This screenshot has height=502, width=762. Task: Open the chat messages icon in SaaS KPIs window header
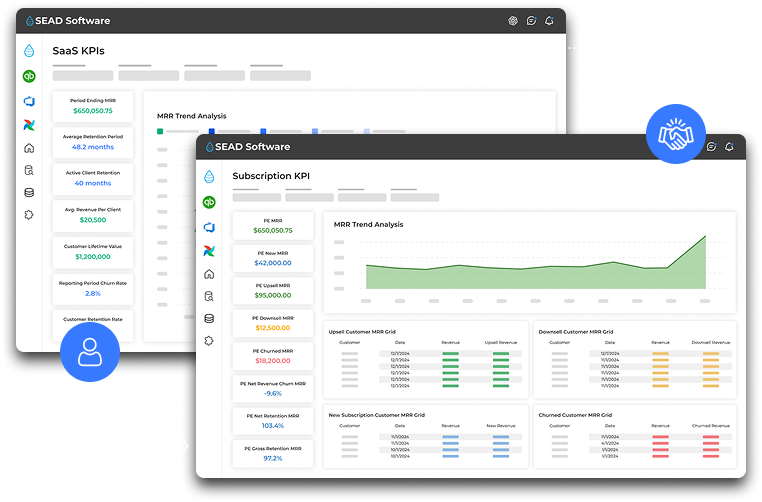tap(531, 21)
